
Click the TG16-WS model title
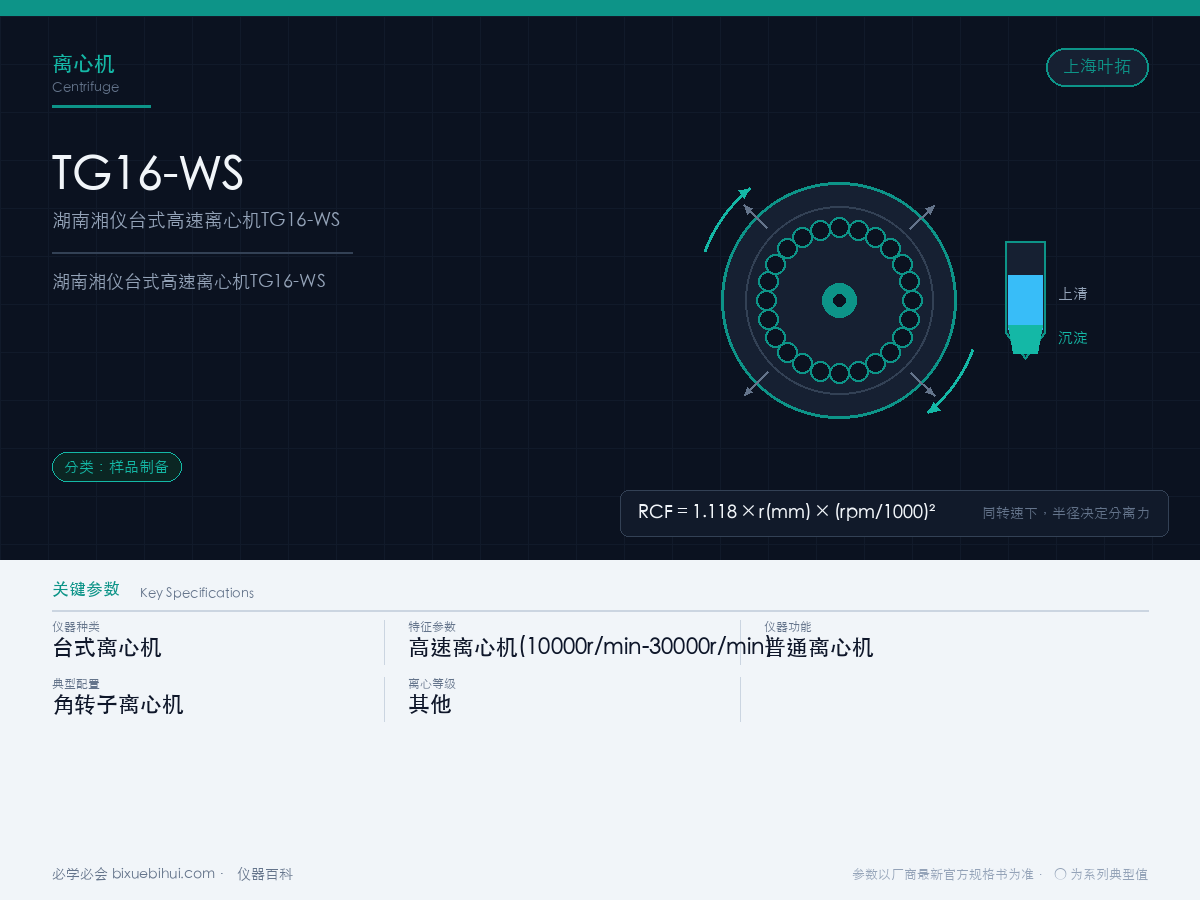(x=148, y=173)
